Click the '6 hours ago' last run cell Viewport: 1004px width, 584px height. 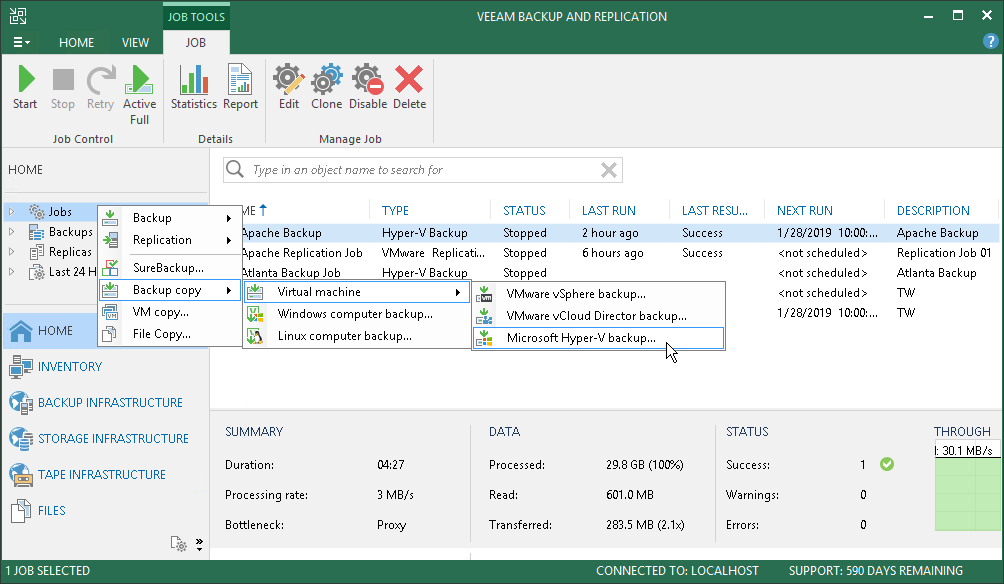pos(612,253)
